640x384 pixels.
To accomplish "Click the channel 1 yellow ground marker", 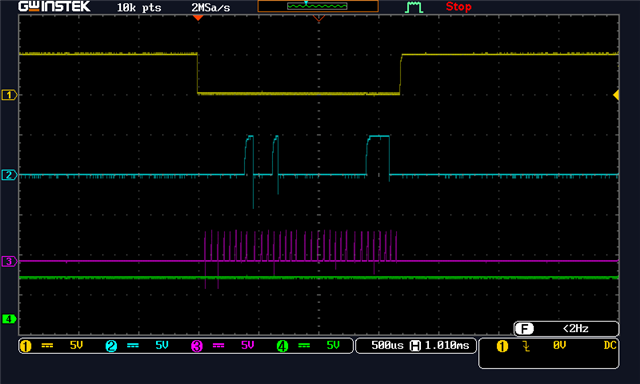I will [x=9, y=95].
